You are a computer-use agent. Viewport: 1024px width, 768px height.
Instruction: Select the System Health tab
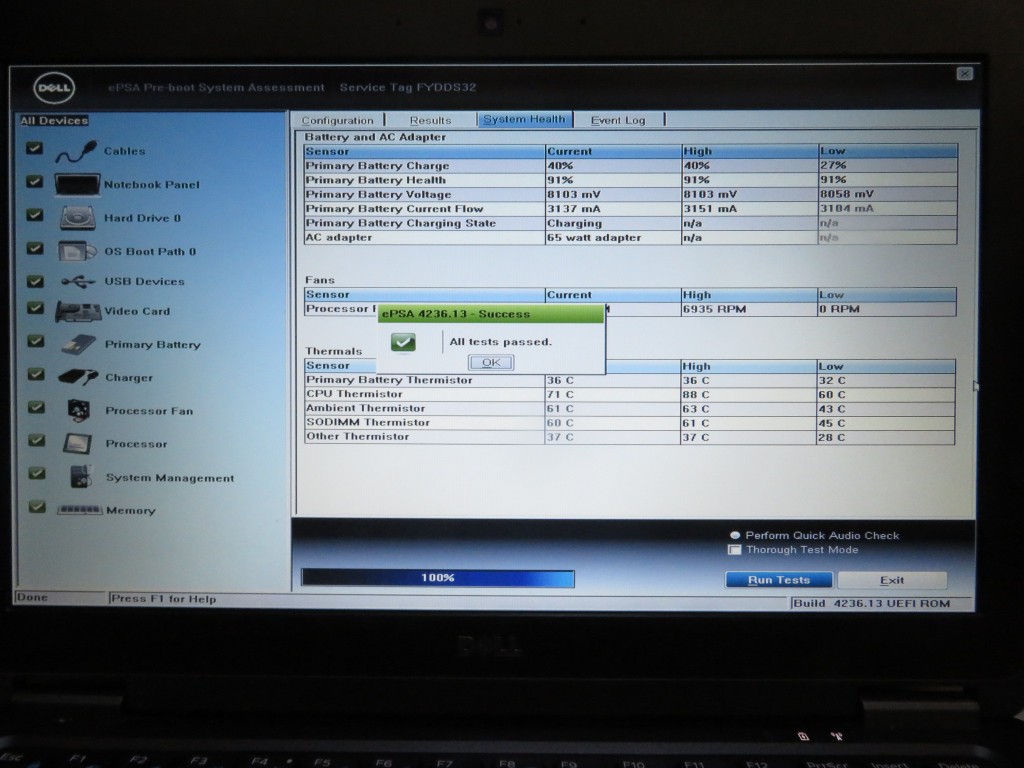(x=524, y=119)
